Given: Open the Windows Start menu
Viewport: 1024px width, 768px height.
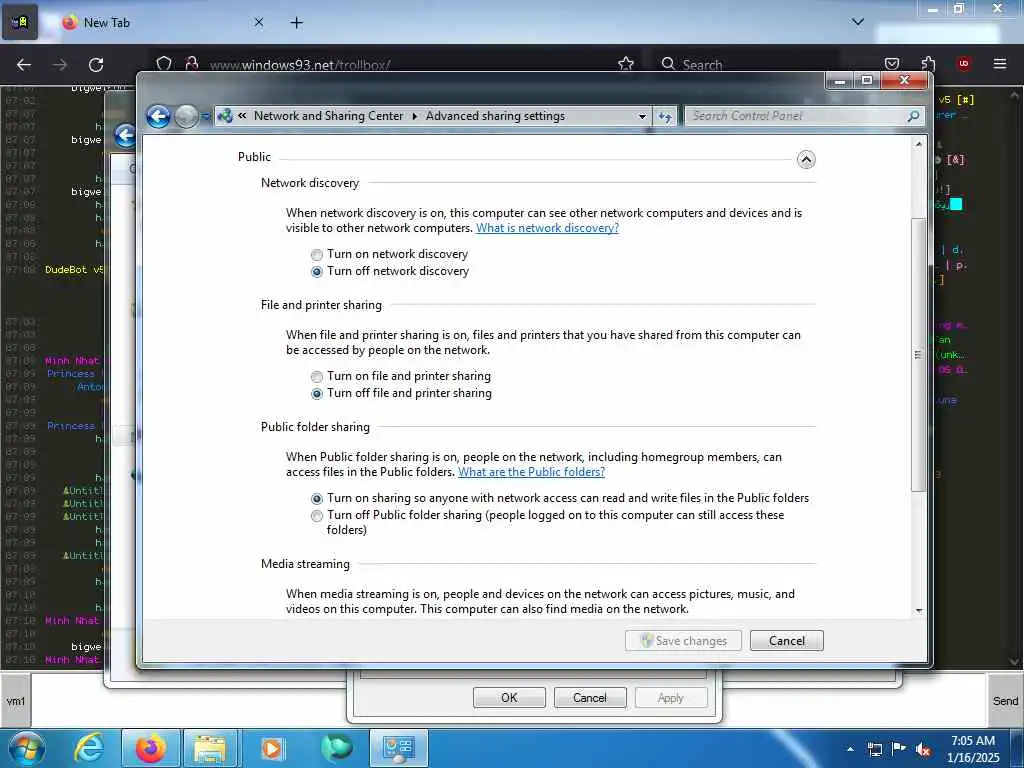Looking at the screenshot, I should click(27, 748).
